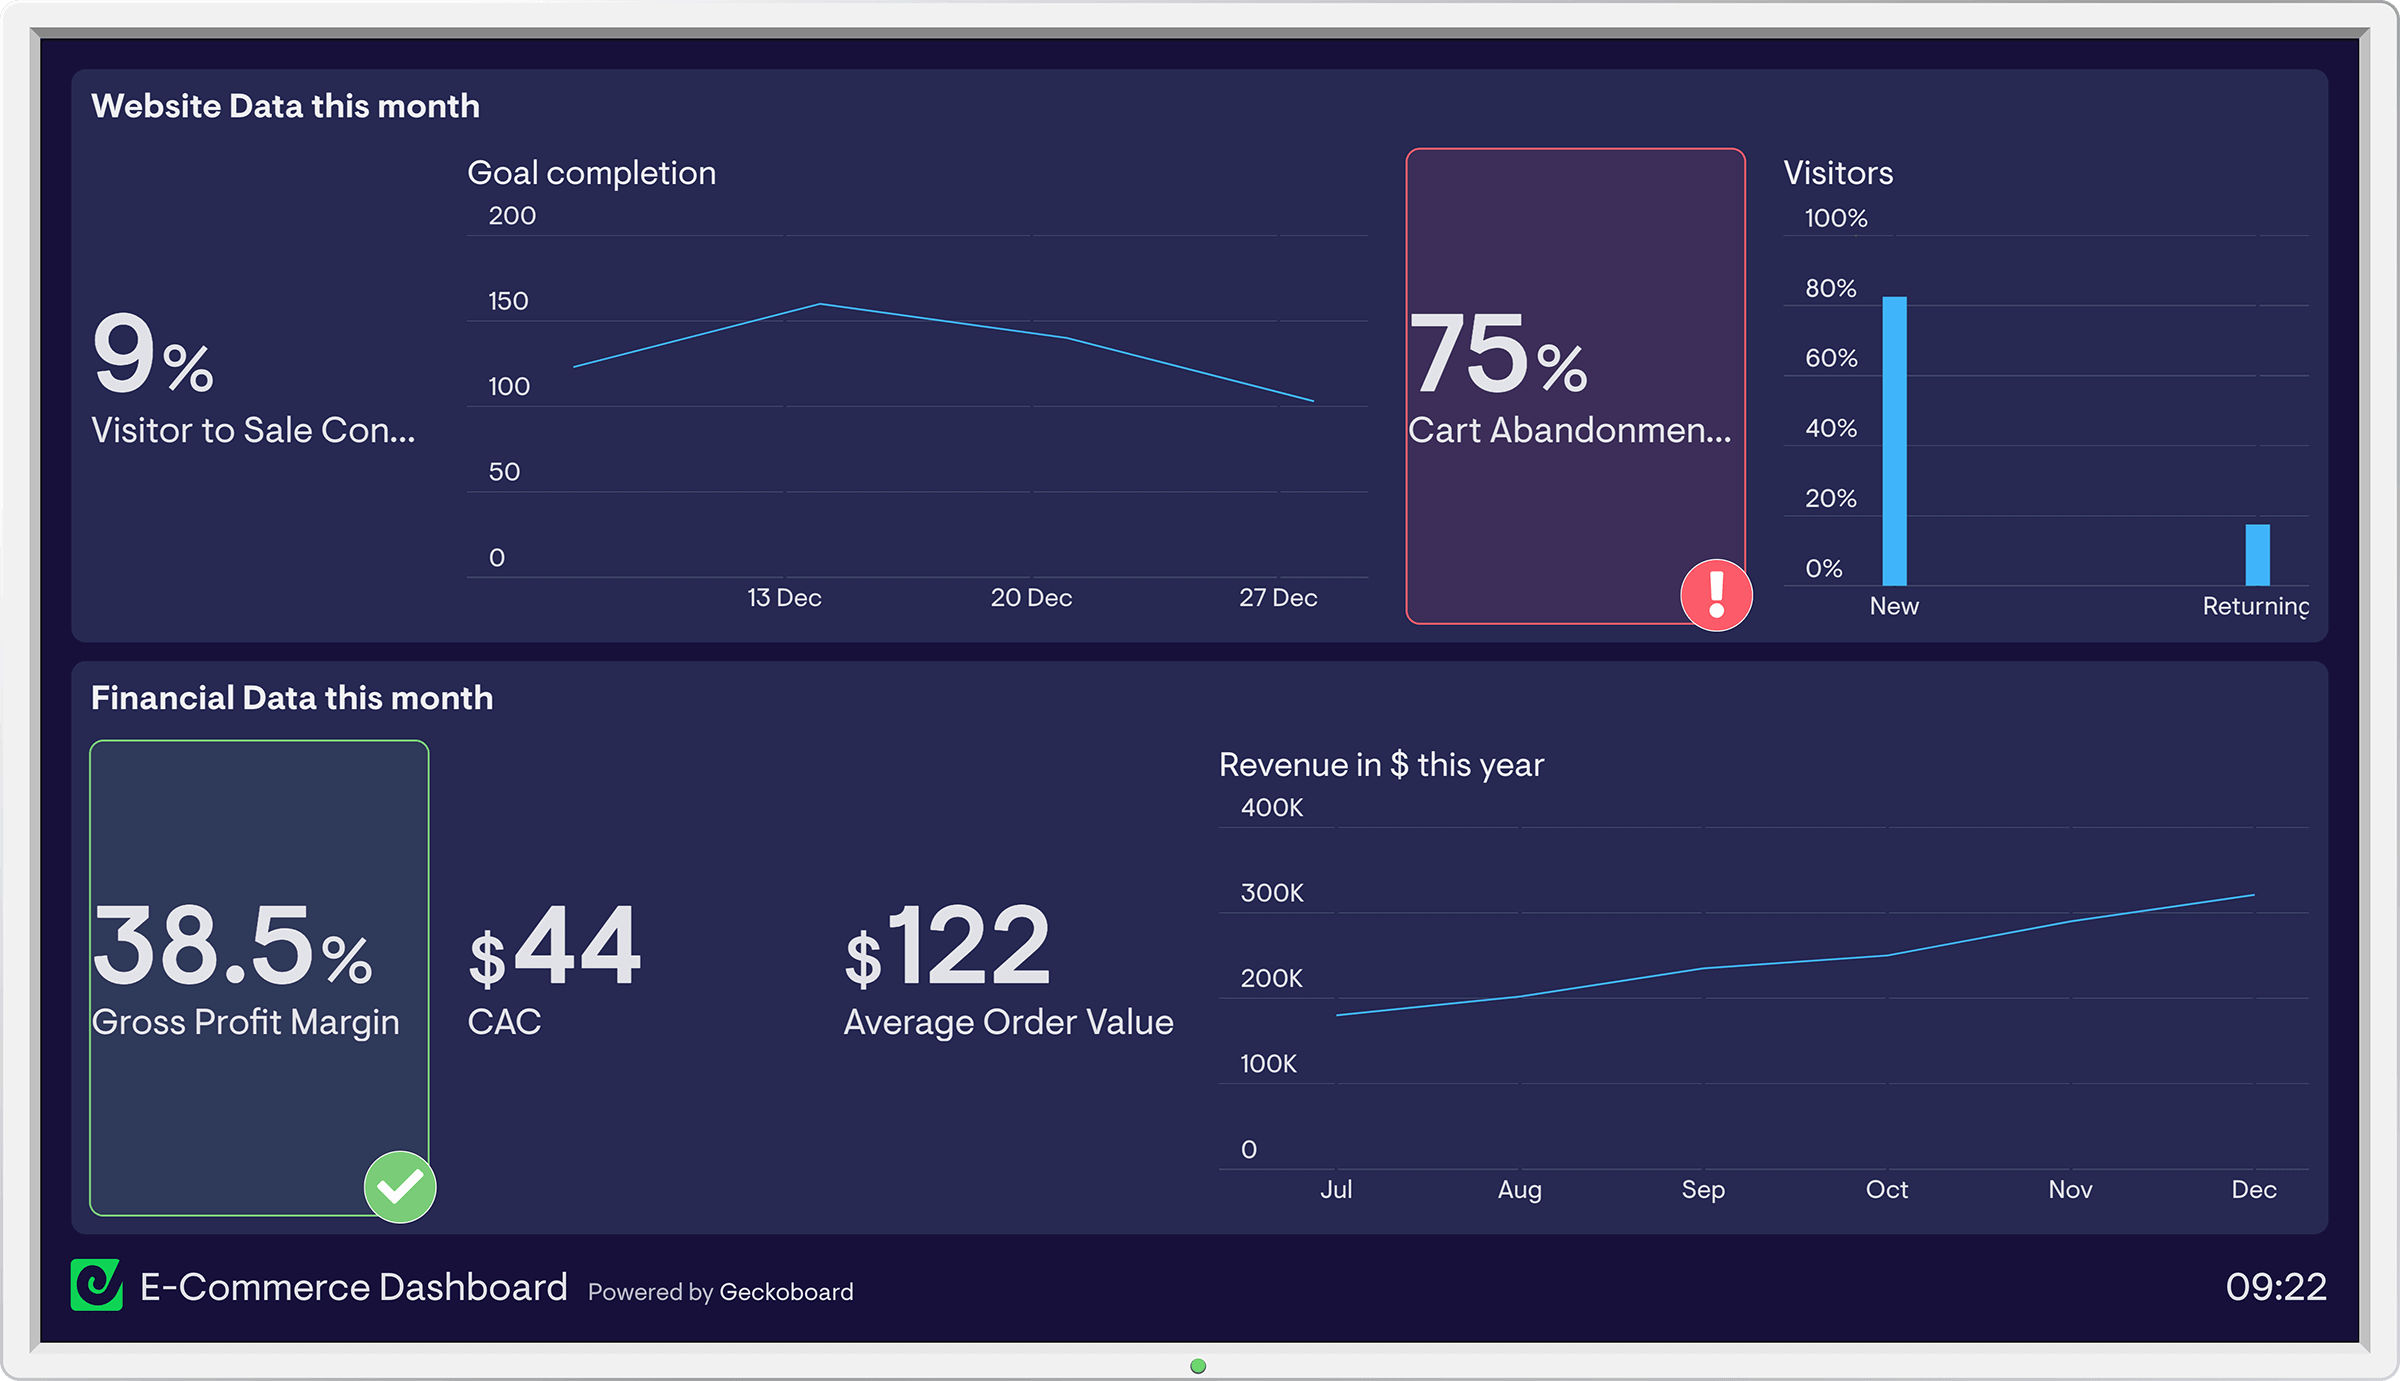
Task: Click the Sep label on revenue chart
Action: point(1703,1190)
